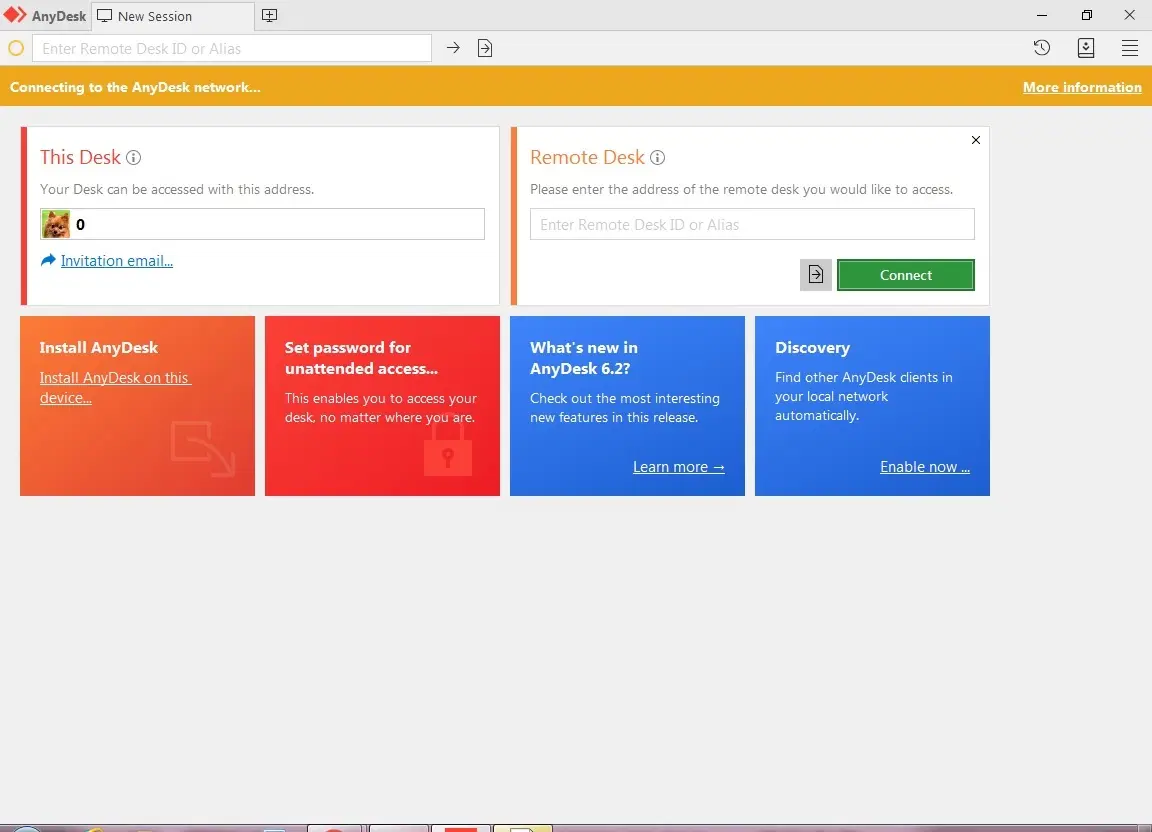Open the hamburger main menu
This screenshot has height=832, width=1152.
(1130, 48)
